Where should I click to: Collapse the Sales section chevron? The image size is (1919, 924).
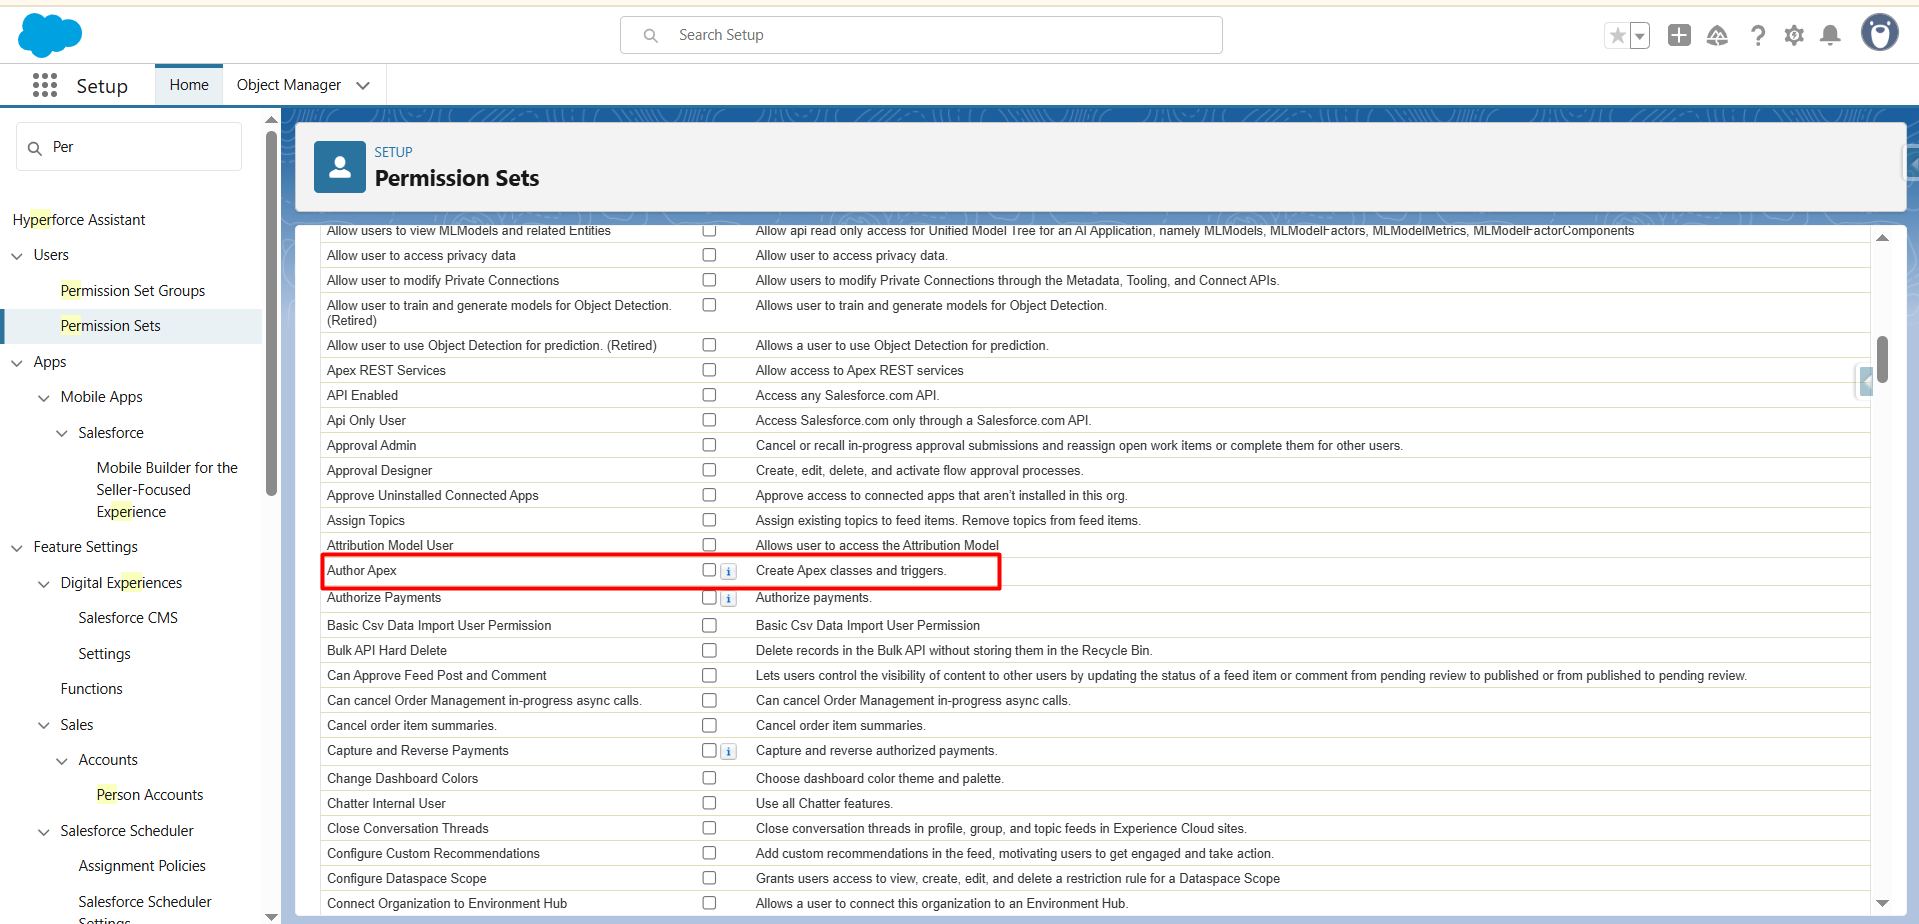click(44, 726)
